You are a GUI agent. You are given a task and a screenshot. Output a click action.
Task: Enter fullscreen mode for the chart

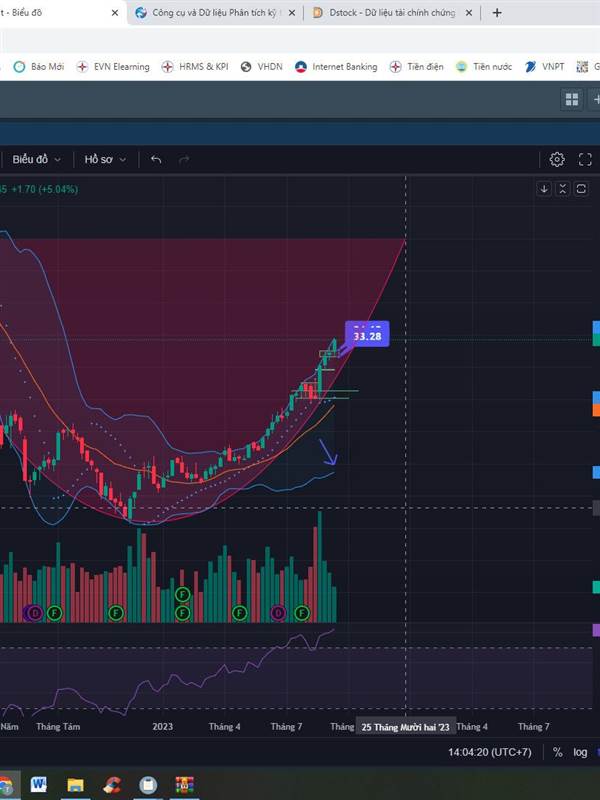pyautogui.click(x=585, y=160)
